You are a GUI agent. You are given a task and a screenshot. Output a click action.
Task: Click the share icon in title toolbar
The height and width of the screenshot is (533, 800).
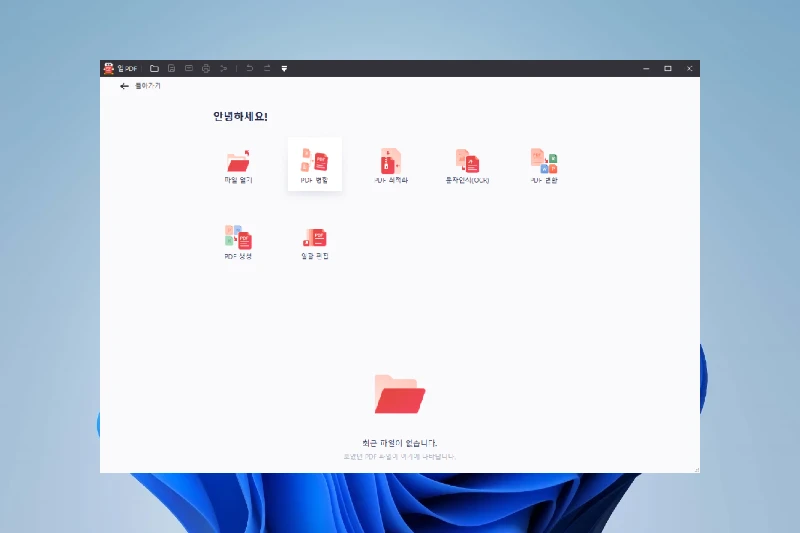(x=223, y=68)
